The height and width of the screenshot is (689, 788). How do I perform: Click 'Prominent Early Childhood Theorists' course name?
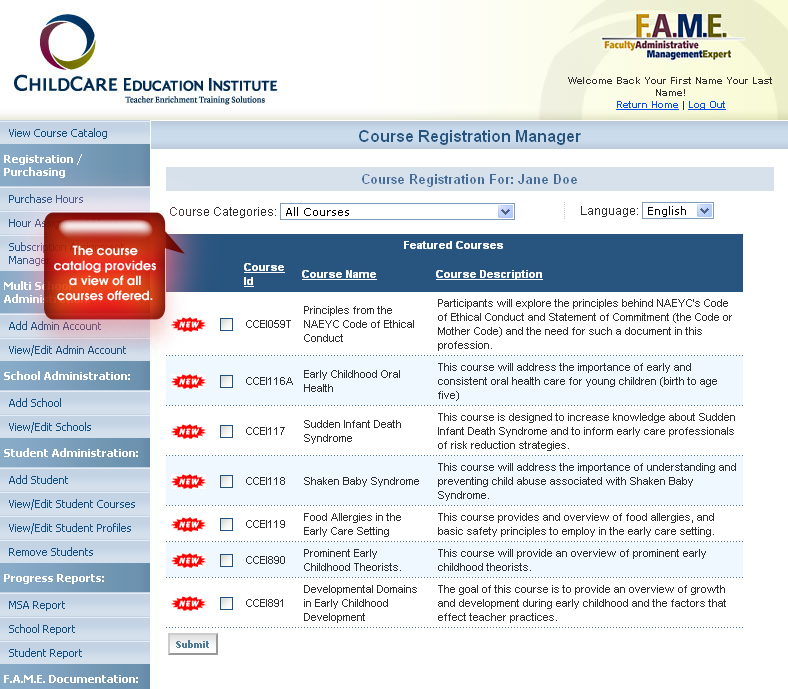[x=352, y=560]
